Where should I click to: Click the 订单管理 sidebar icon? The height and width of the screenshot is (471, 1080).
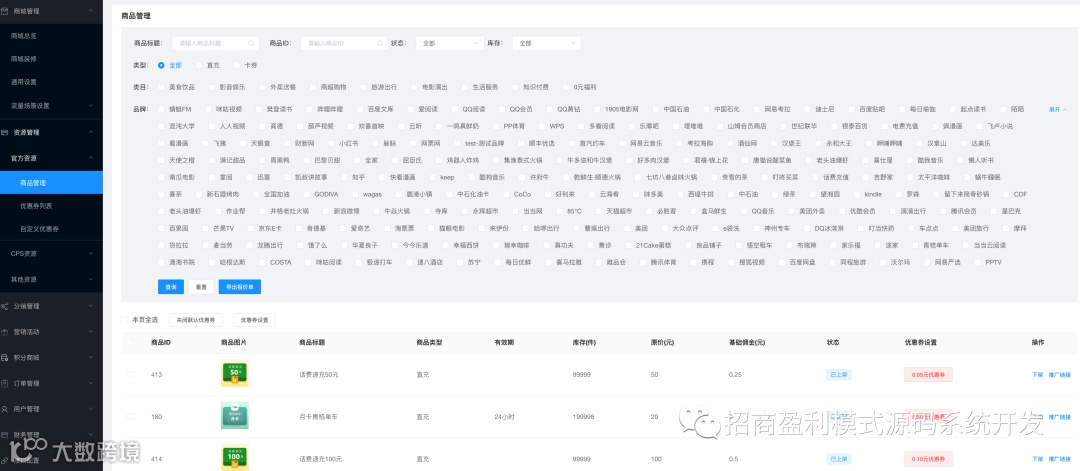pyautogui.click(x=5, y=384)
